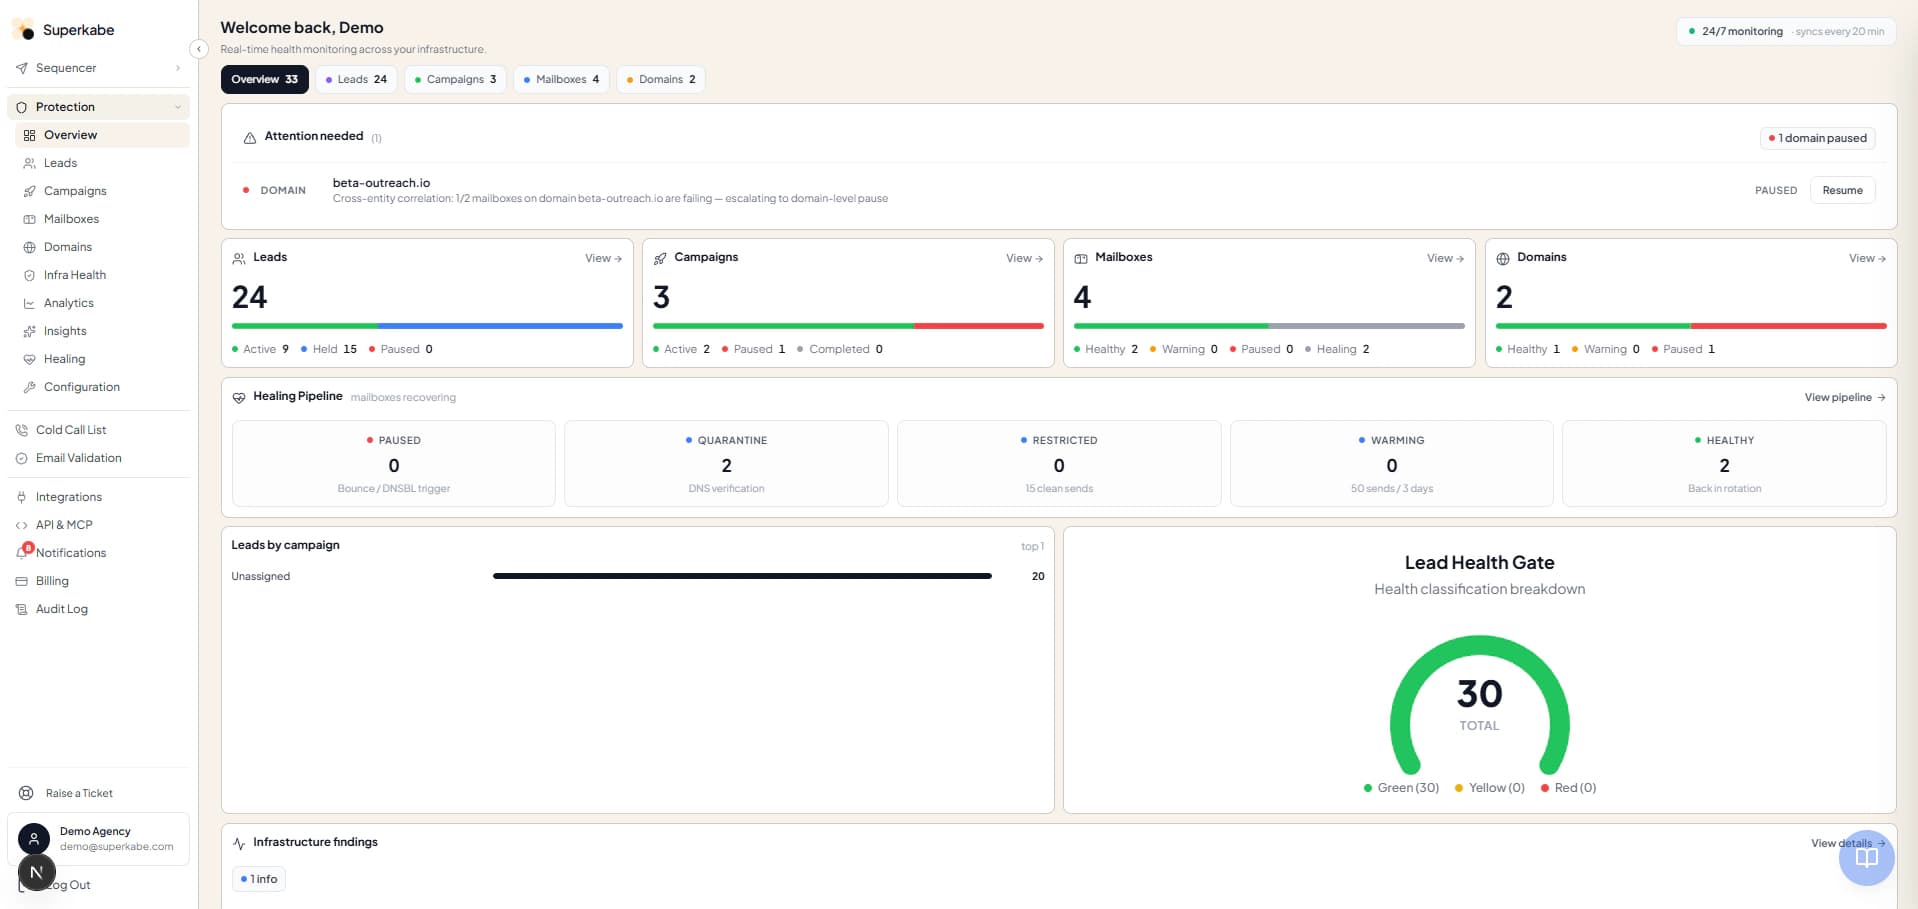Switch to the Campaigns 3 tab
This screenshot has height=909, width=1918.
coord(455,79)
